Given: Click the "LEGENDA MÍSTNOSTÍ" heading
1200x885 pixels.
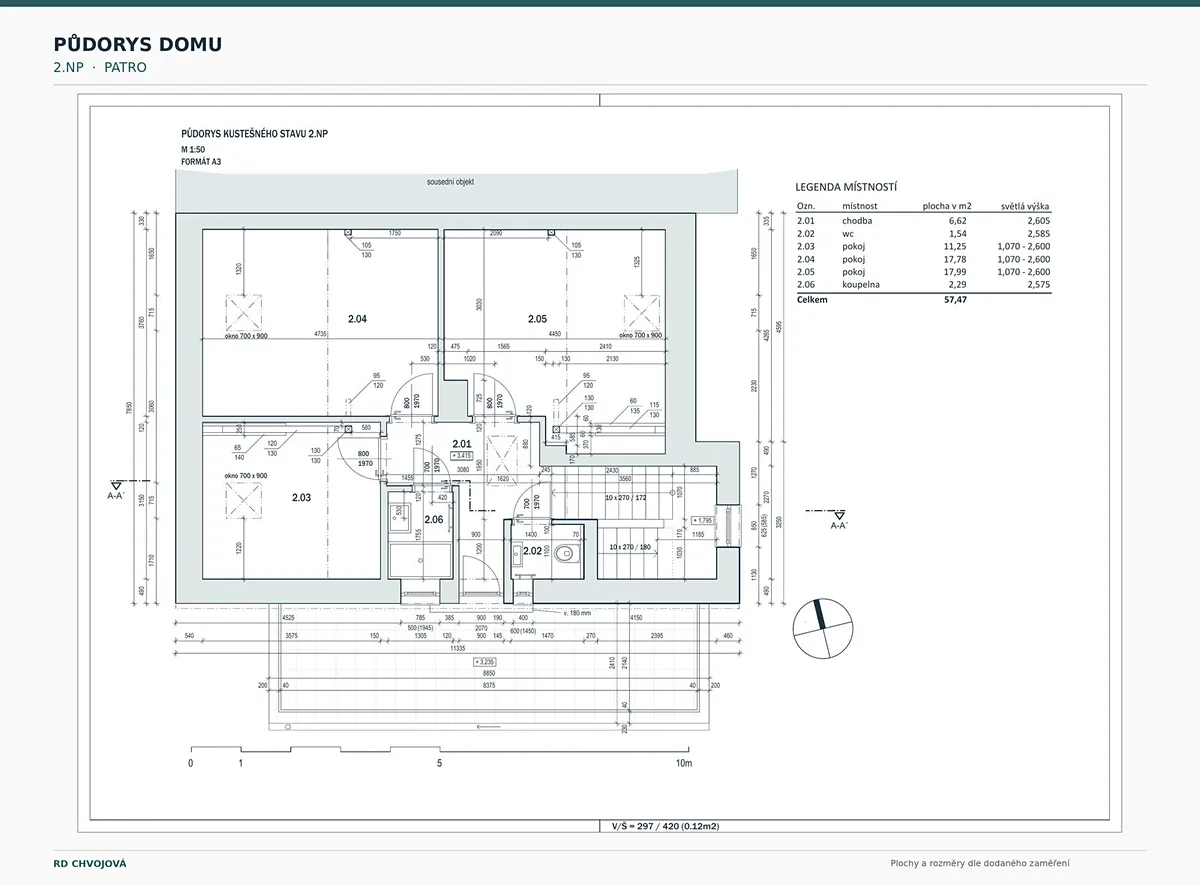Looking at the screenshot, I should [x=846, y=187].
